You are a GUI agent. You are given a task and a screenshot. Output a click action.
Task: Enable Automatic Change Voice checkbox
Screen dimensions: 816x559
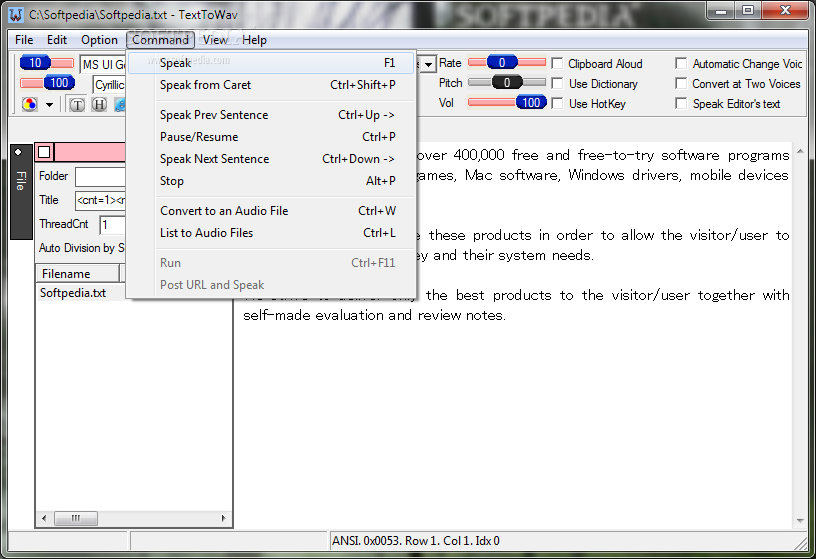(x=681, y=63)
